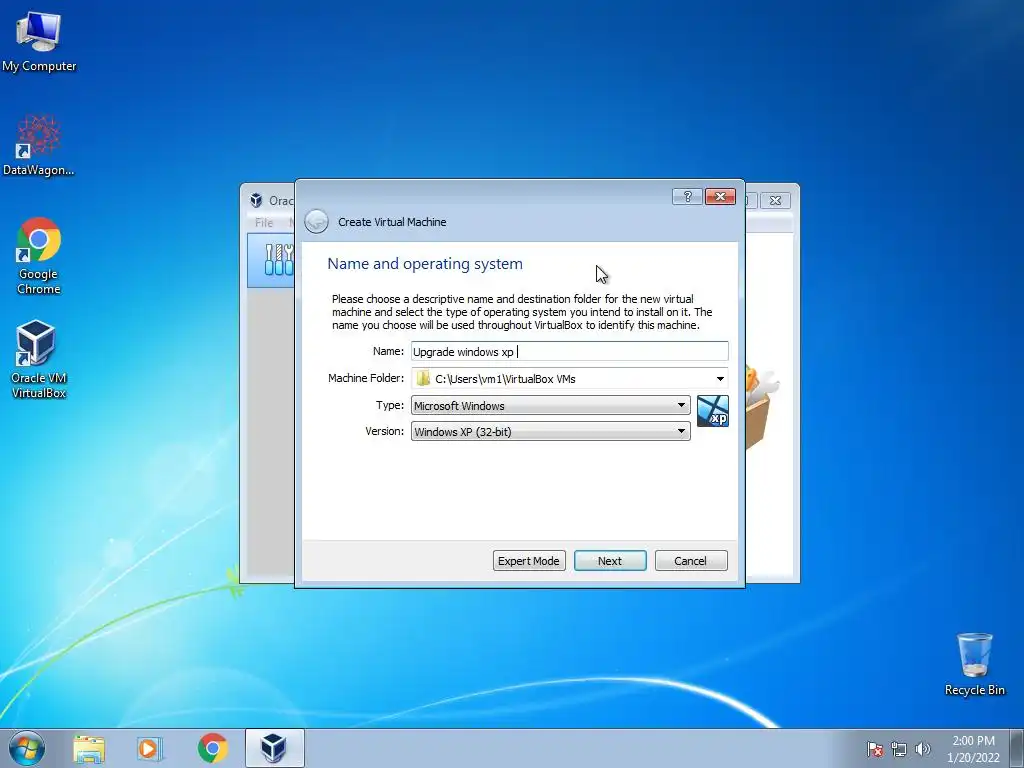This screenshot has width=1024, height=768.
Task: Click the Expert Mode button
Action: [x=529, y=561]
